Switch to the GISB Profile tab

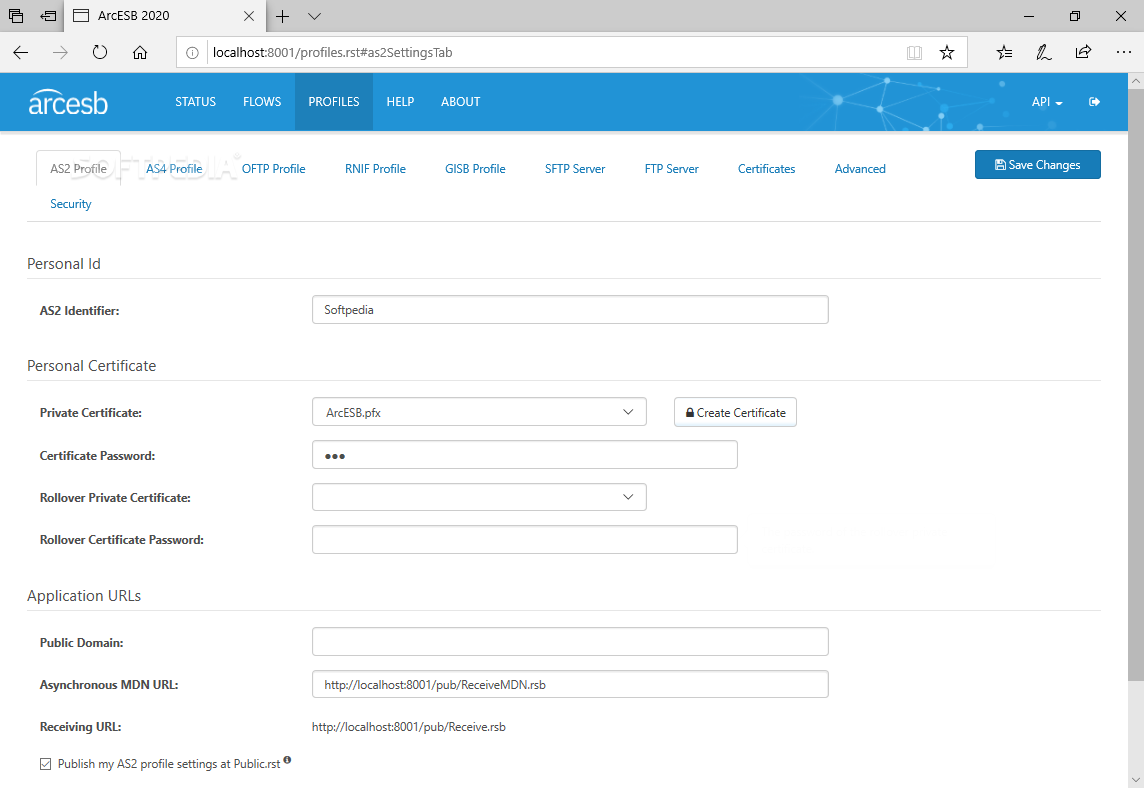coord(475,169)
